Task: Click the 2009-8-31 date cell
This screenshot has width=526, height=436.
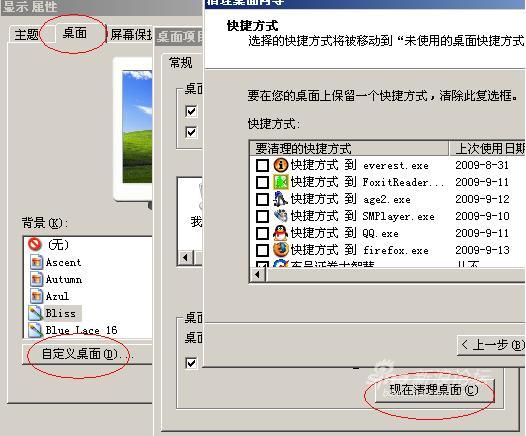Action: click(x=482, y=165)
